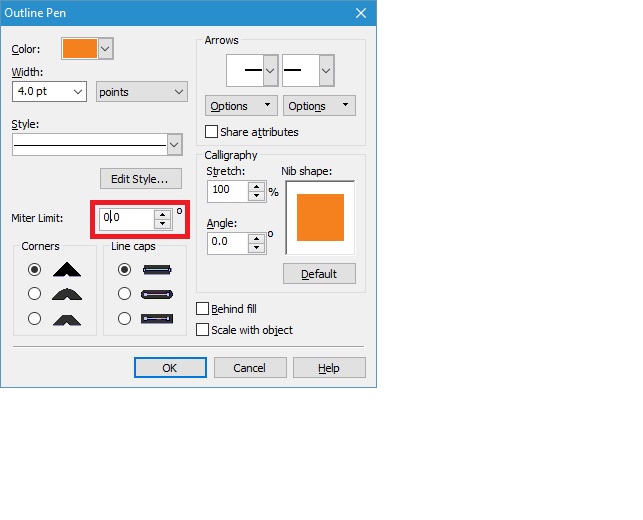This screenshot has width=643, height=520.
Task: Increase Stretch with up arrow
Action: pyautogui.click(x=257, y=187)
